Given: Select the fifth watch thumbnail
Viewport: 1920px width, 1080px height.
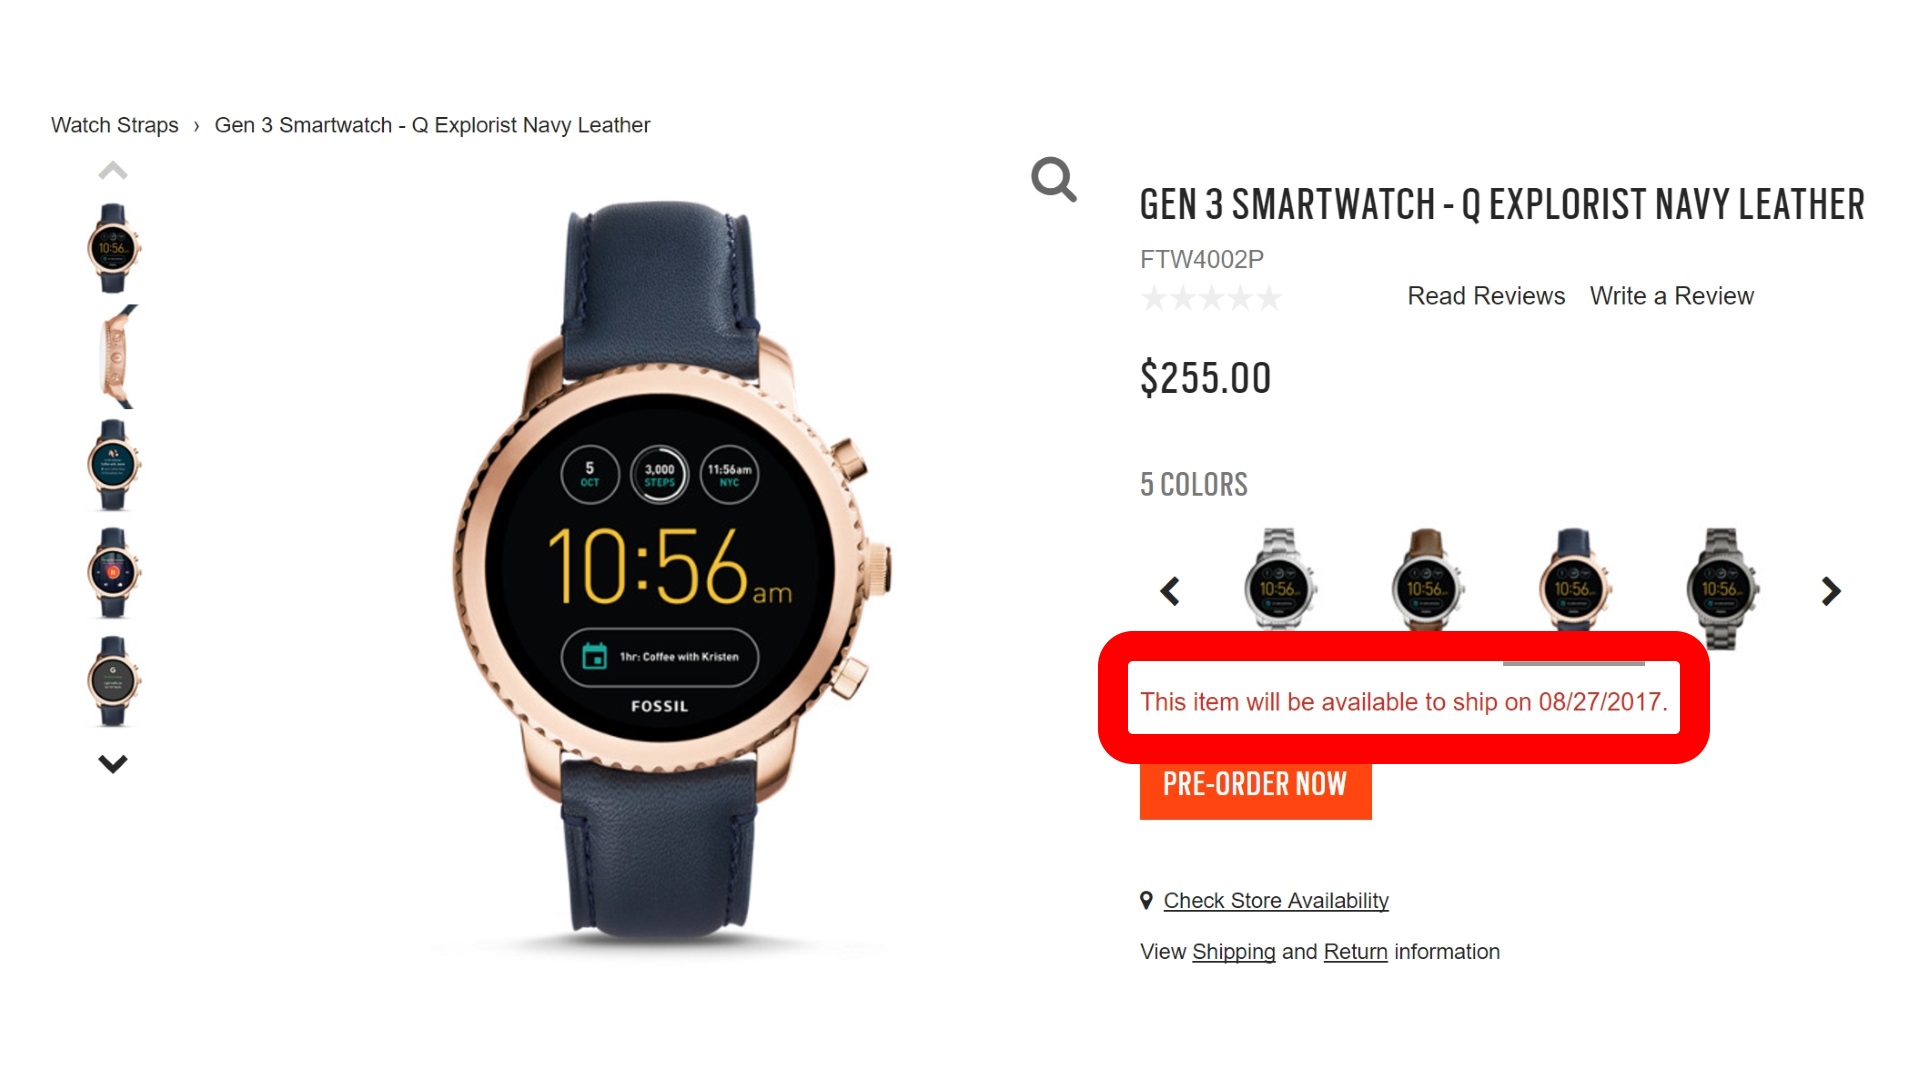Looking at the screenshot, I should click(113, 681).
